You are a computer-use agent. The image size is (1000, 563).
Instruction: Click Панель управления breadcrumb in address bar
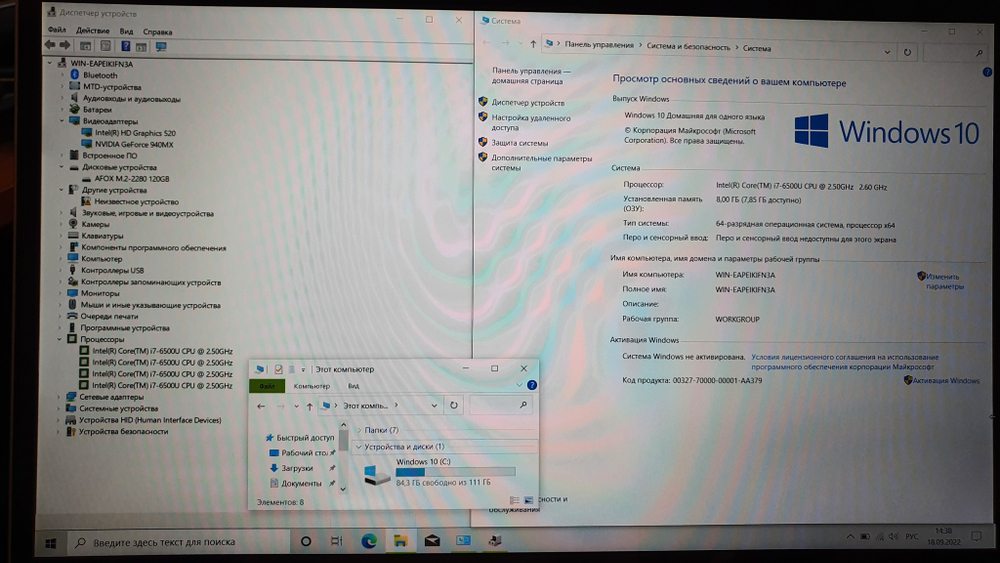click(599, 45)
